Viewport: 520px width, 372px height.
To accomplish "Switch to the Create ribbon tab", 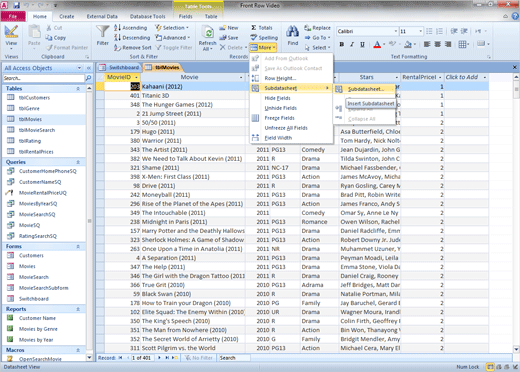I will pyautogui.click(x=67, y=16).
